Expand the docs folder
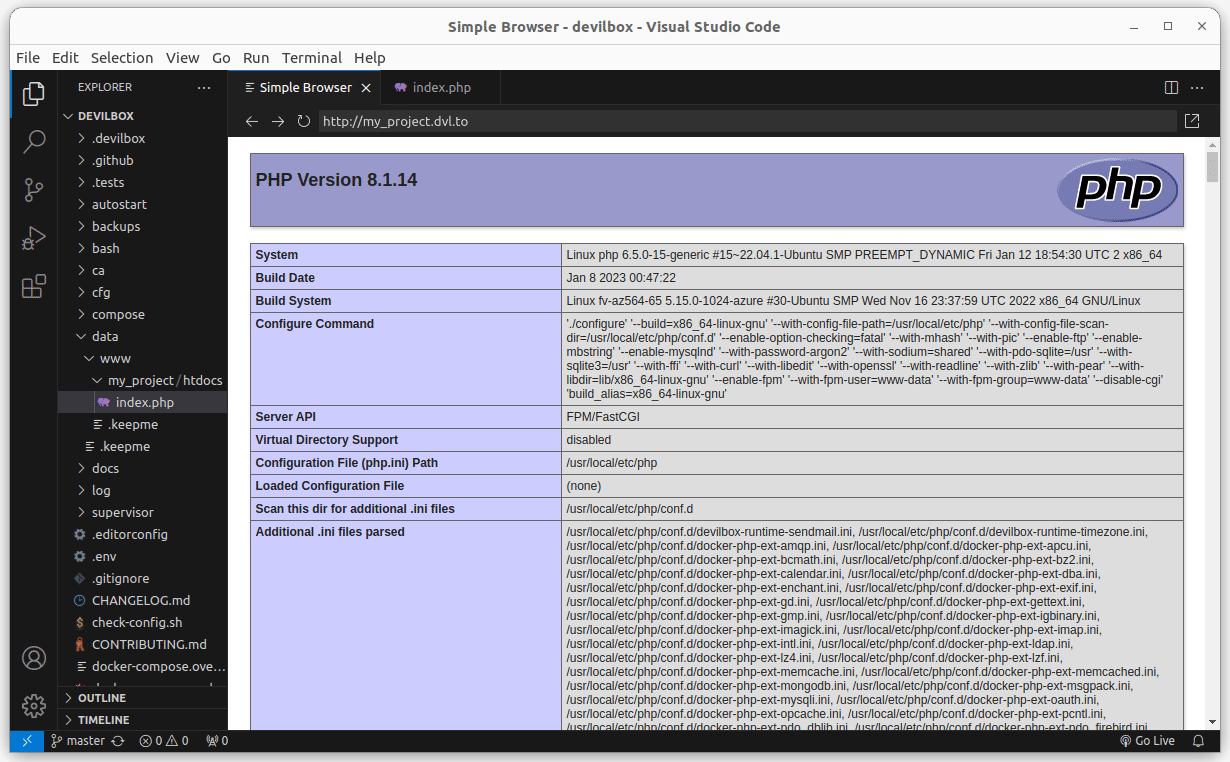Image resolution: width=1230 pixels, height=762 pixels. coord(105,468)
